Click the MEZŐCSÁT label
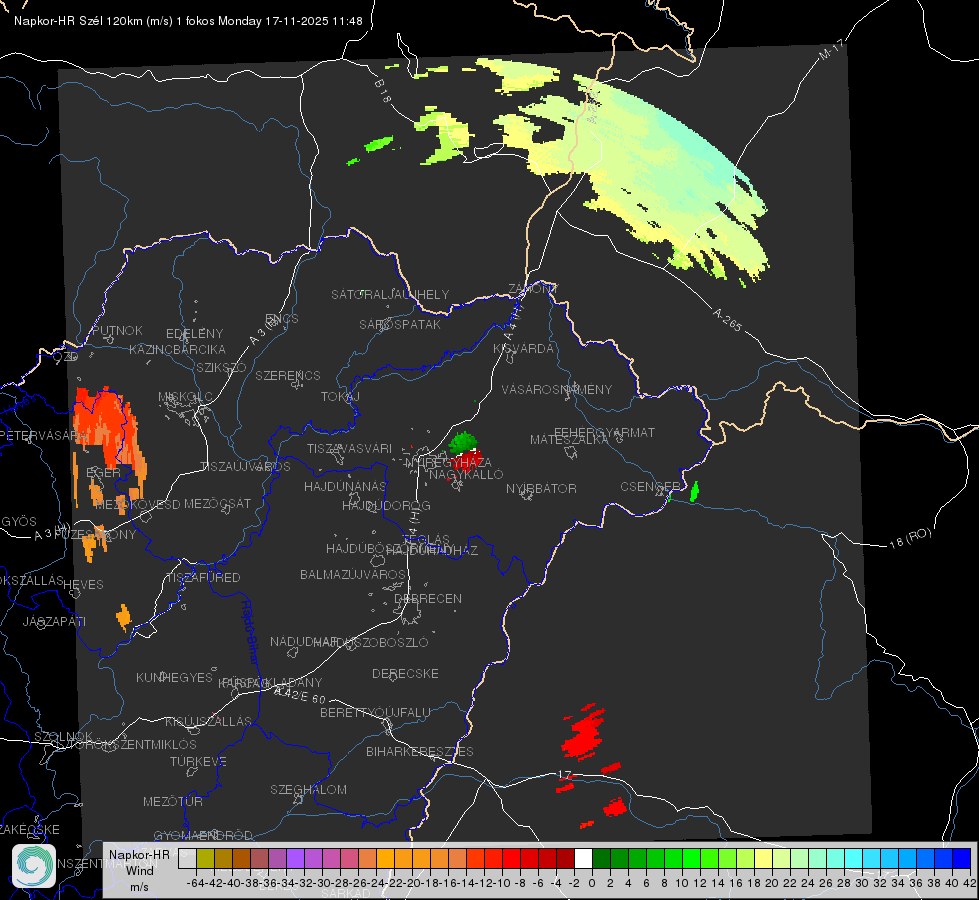The image size is (979, 900). 217,503
